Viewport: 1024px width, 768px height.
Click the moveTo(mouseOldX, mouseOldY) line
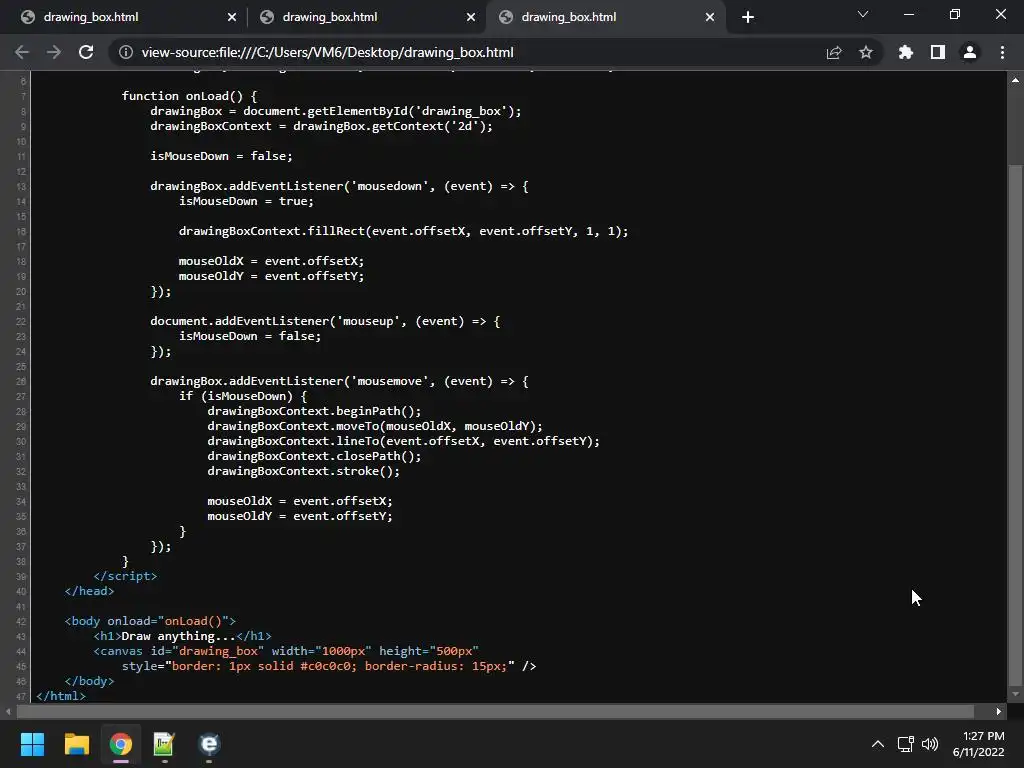click(375, 426)
